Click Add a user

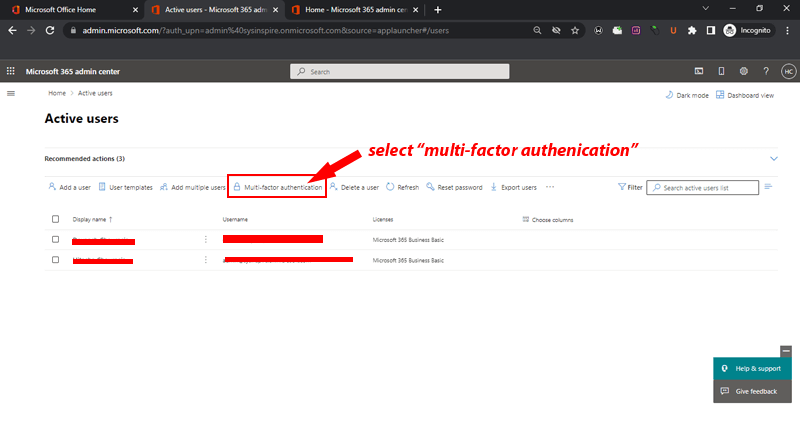[69, 187]
